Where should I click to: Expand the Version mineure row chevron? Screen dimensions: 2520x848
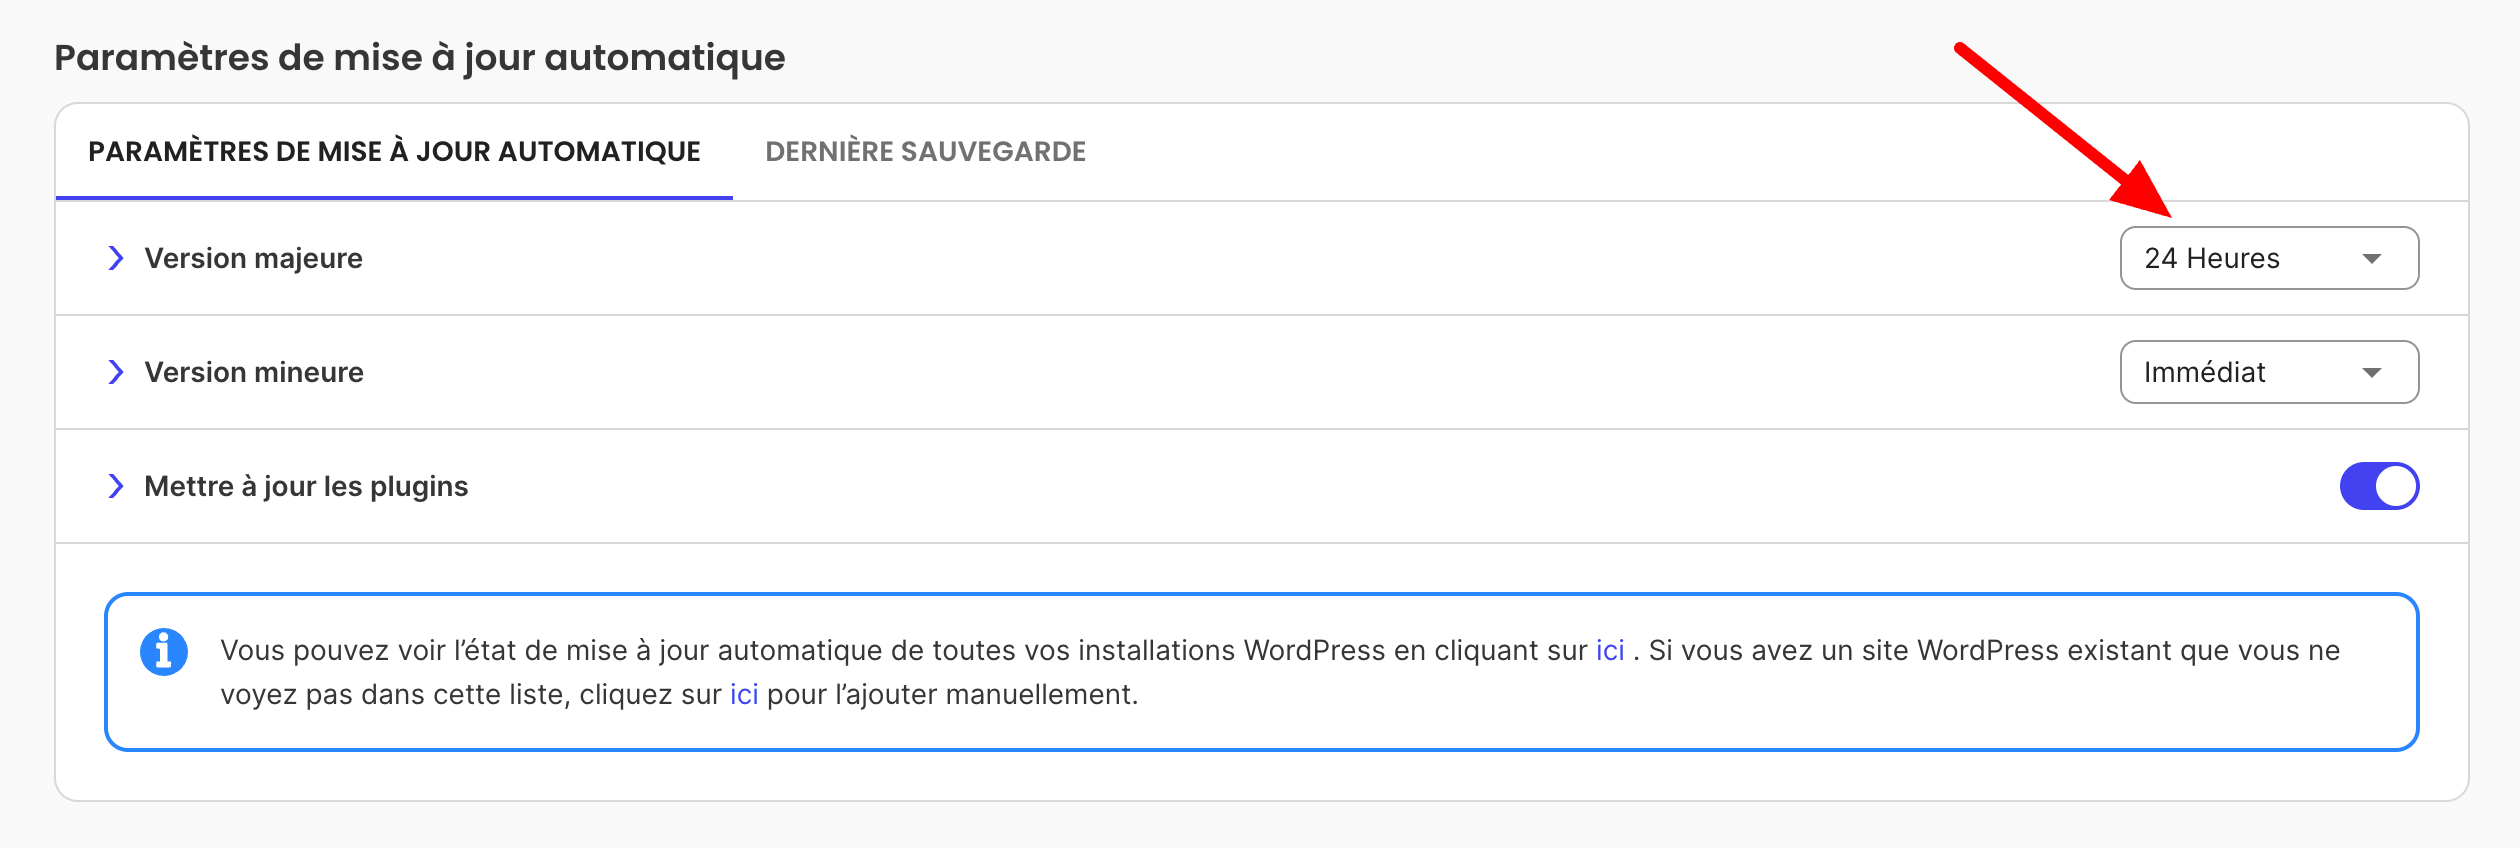pyautogui.click(x=116, y=372)
